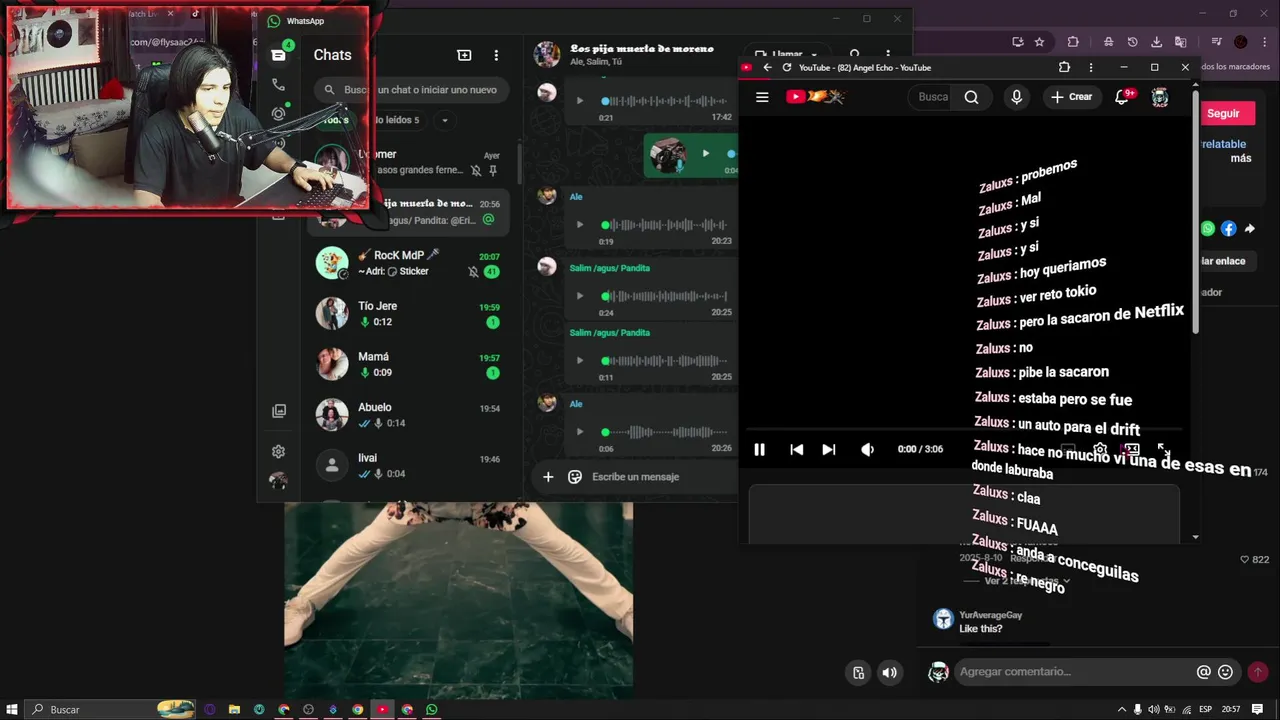Click WhatsApp icon in the Windows taskbar
Viewport: 1280px width, 720px height.
432,710
